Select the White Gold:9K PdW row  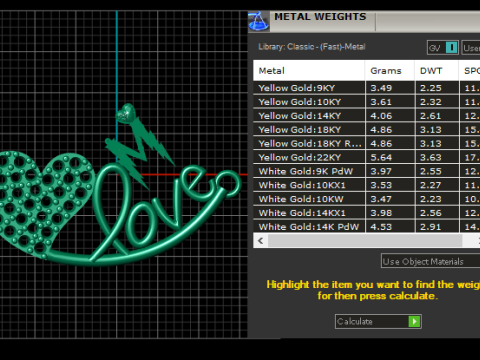point(366,171)
